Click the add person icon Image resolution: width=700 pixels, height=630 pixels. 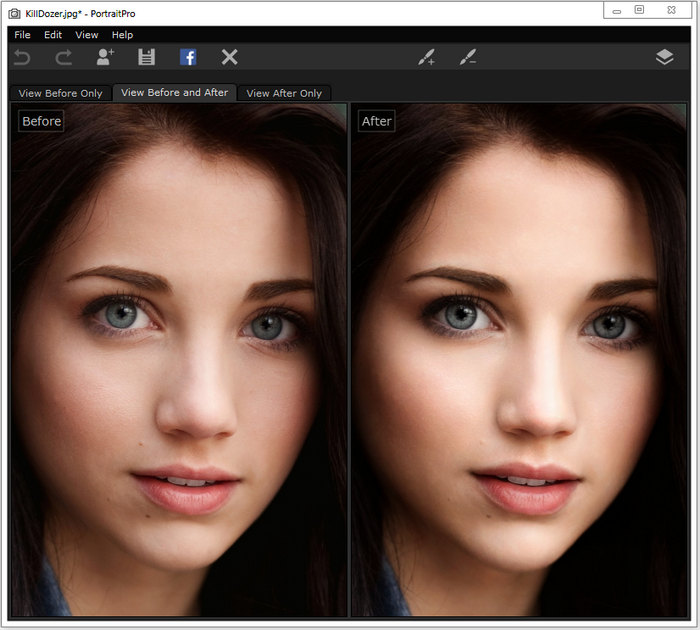tap(105, 57)
